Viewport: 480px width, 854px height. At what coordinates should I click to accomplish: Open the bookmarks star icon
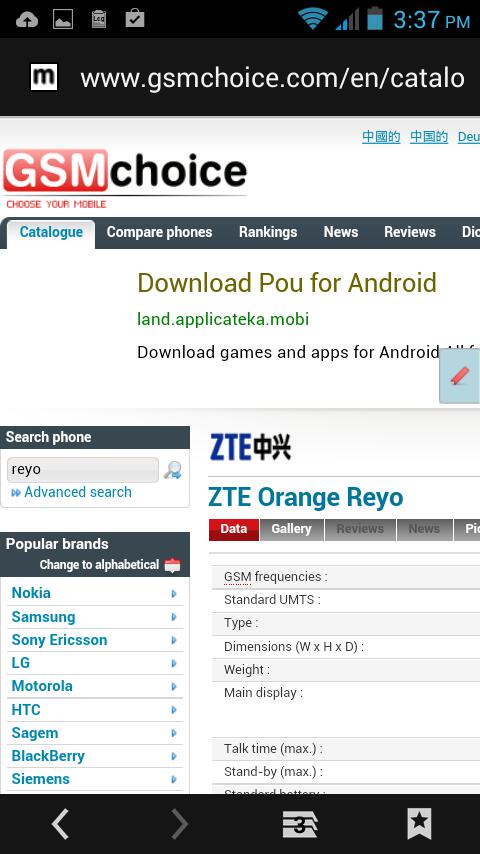pyautogui.click(x=420, y=824)
